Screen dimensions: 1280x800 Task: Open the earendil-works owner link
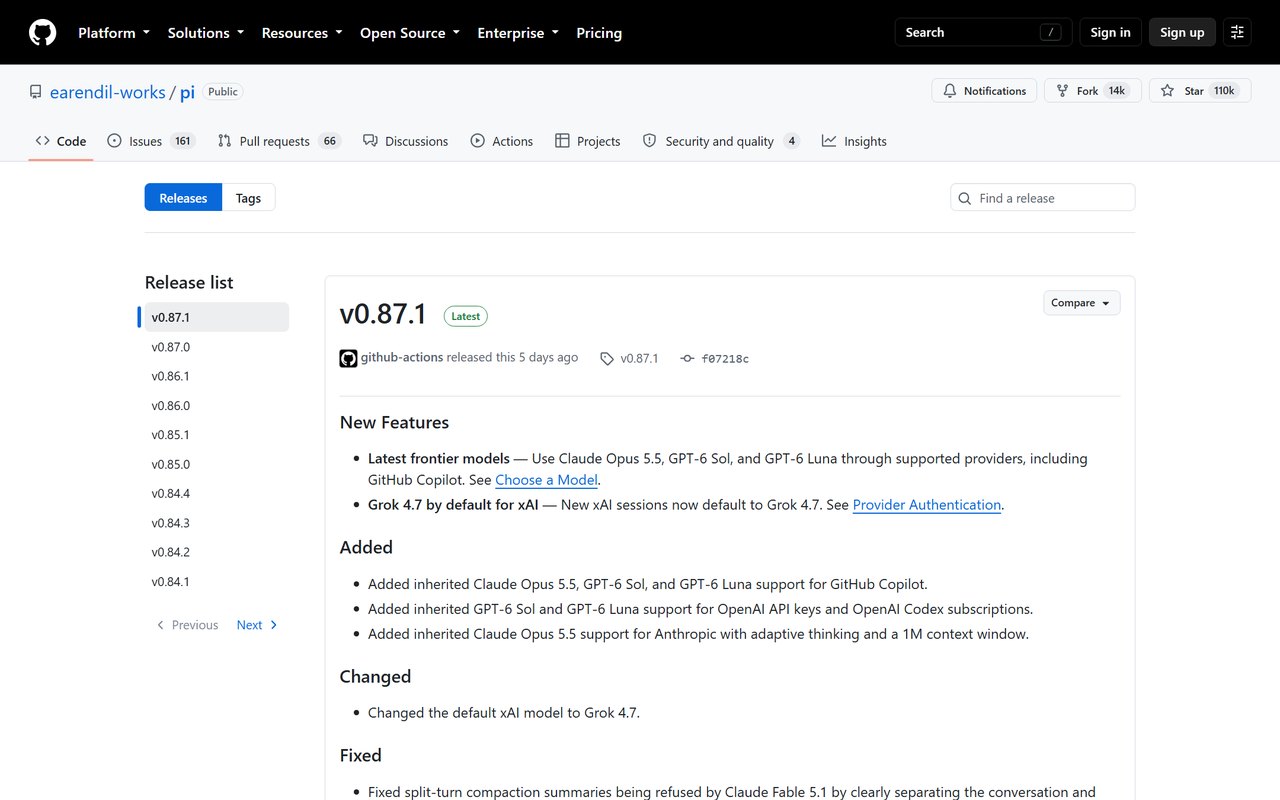[108, 92]
